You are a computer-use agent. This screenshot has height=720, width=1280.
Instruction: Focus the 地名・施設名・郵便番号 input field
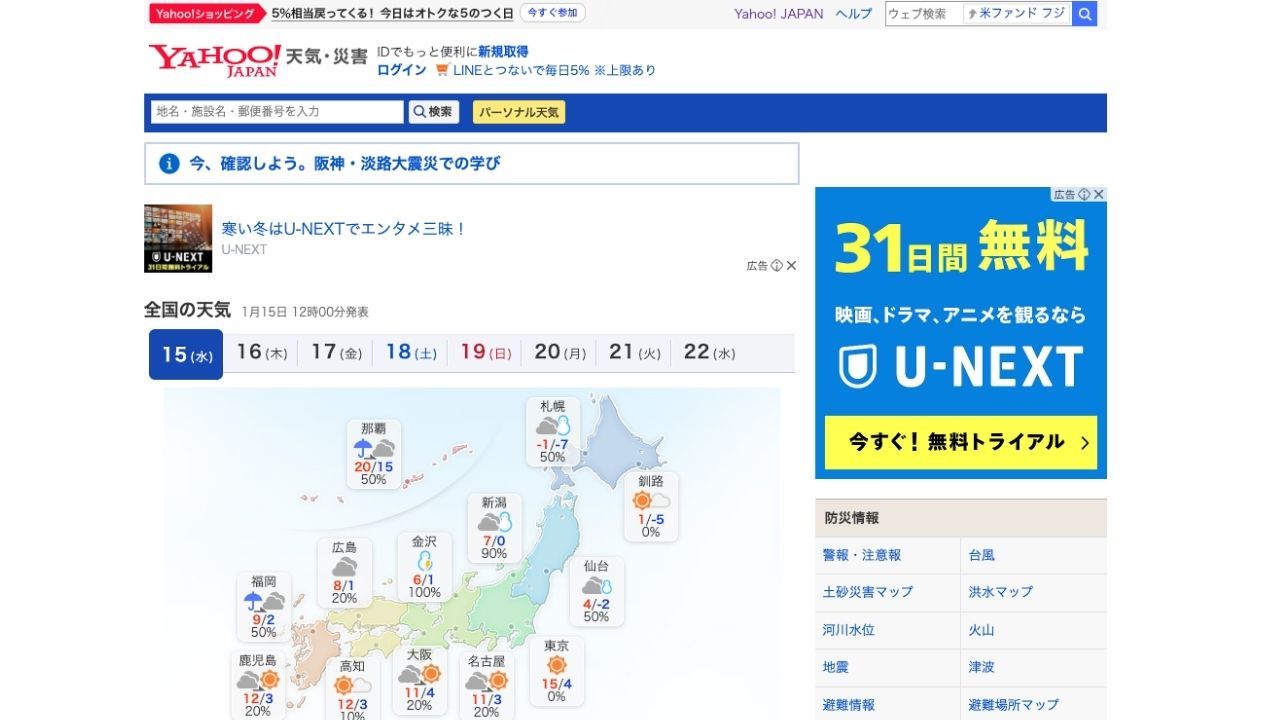pos(277,112)
